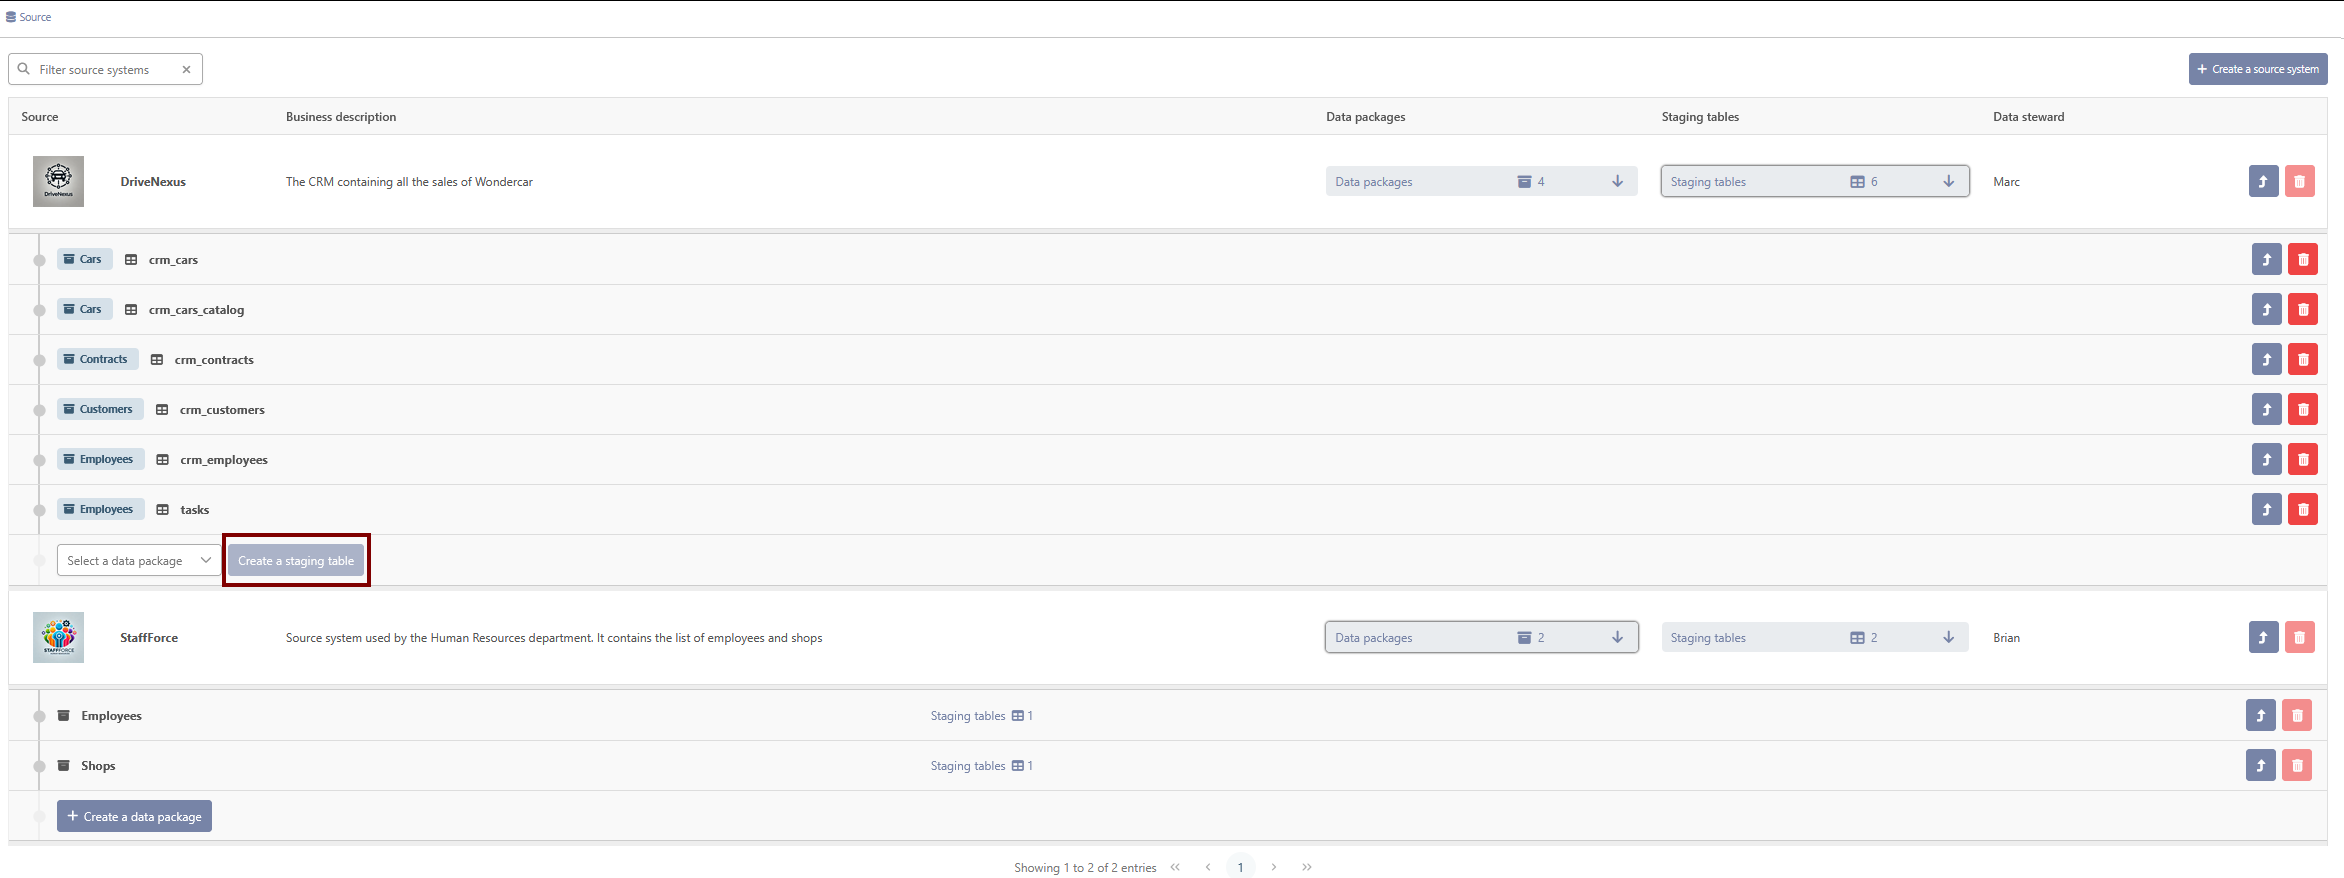This screenshot has width=2344, height=878.
Task: Click the Source breadcrumb icon
Action: point(11,17)
